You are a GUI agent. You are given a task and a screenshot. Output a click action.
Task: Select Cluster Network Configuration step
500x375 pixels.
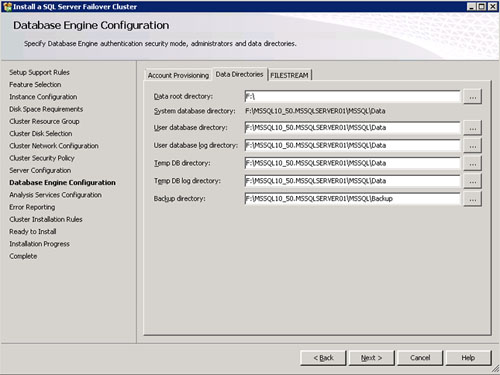(54, 146)
